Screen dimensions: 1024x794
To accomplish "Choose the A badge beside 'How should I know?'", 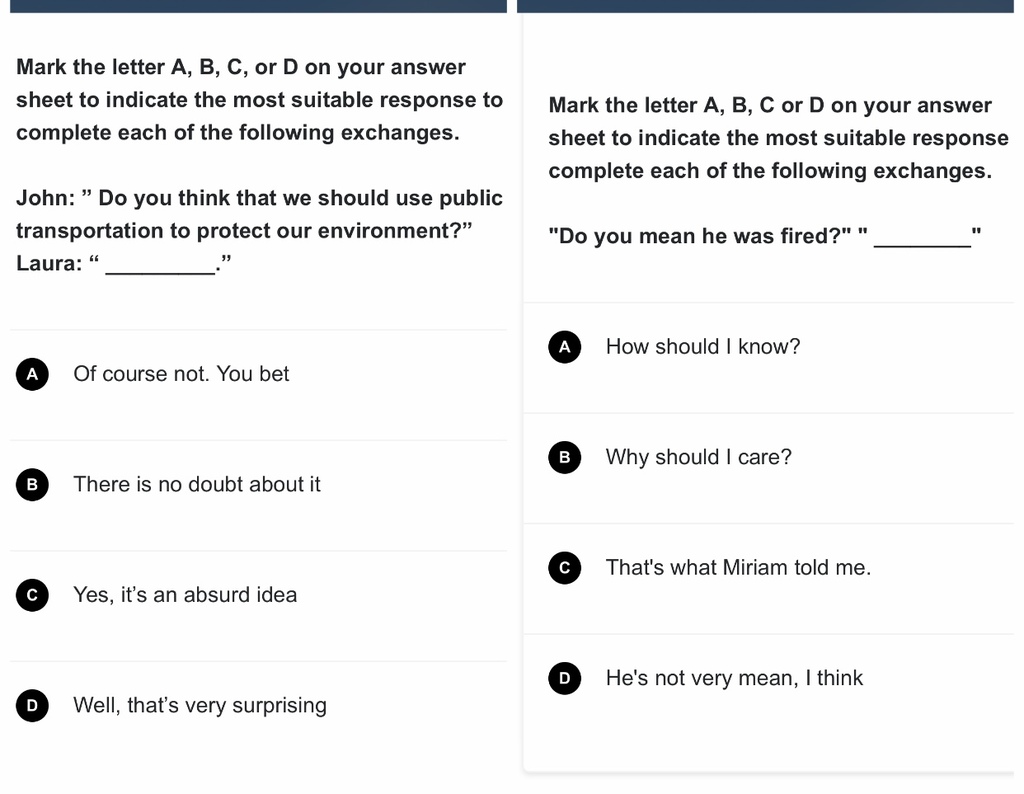I will (x=565, y=347).
